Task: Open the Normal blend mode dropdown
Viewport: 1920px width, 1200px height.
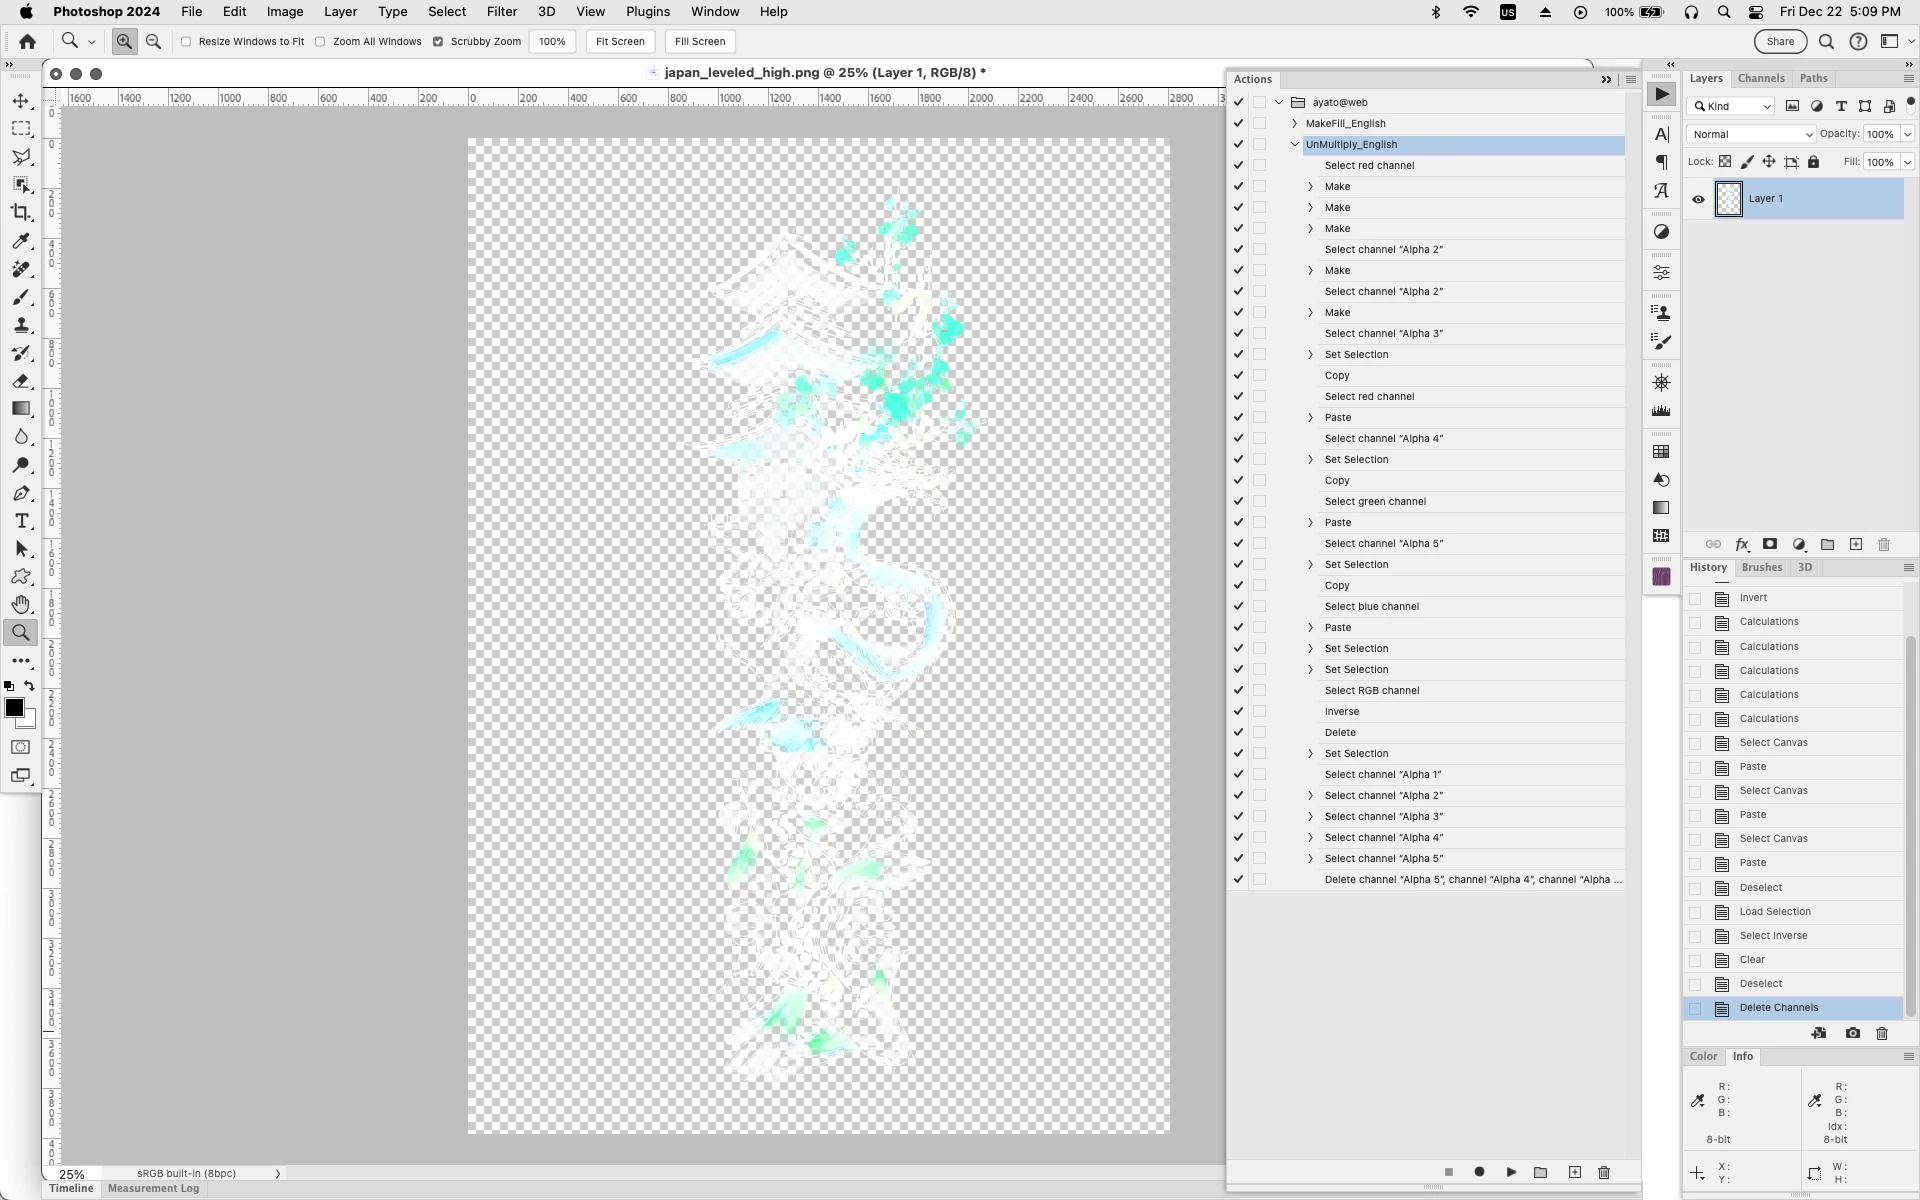Action: [x=1750, y=134]
